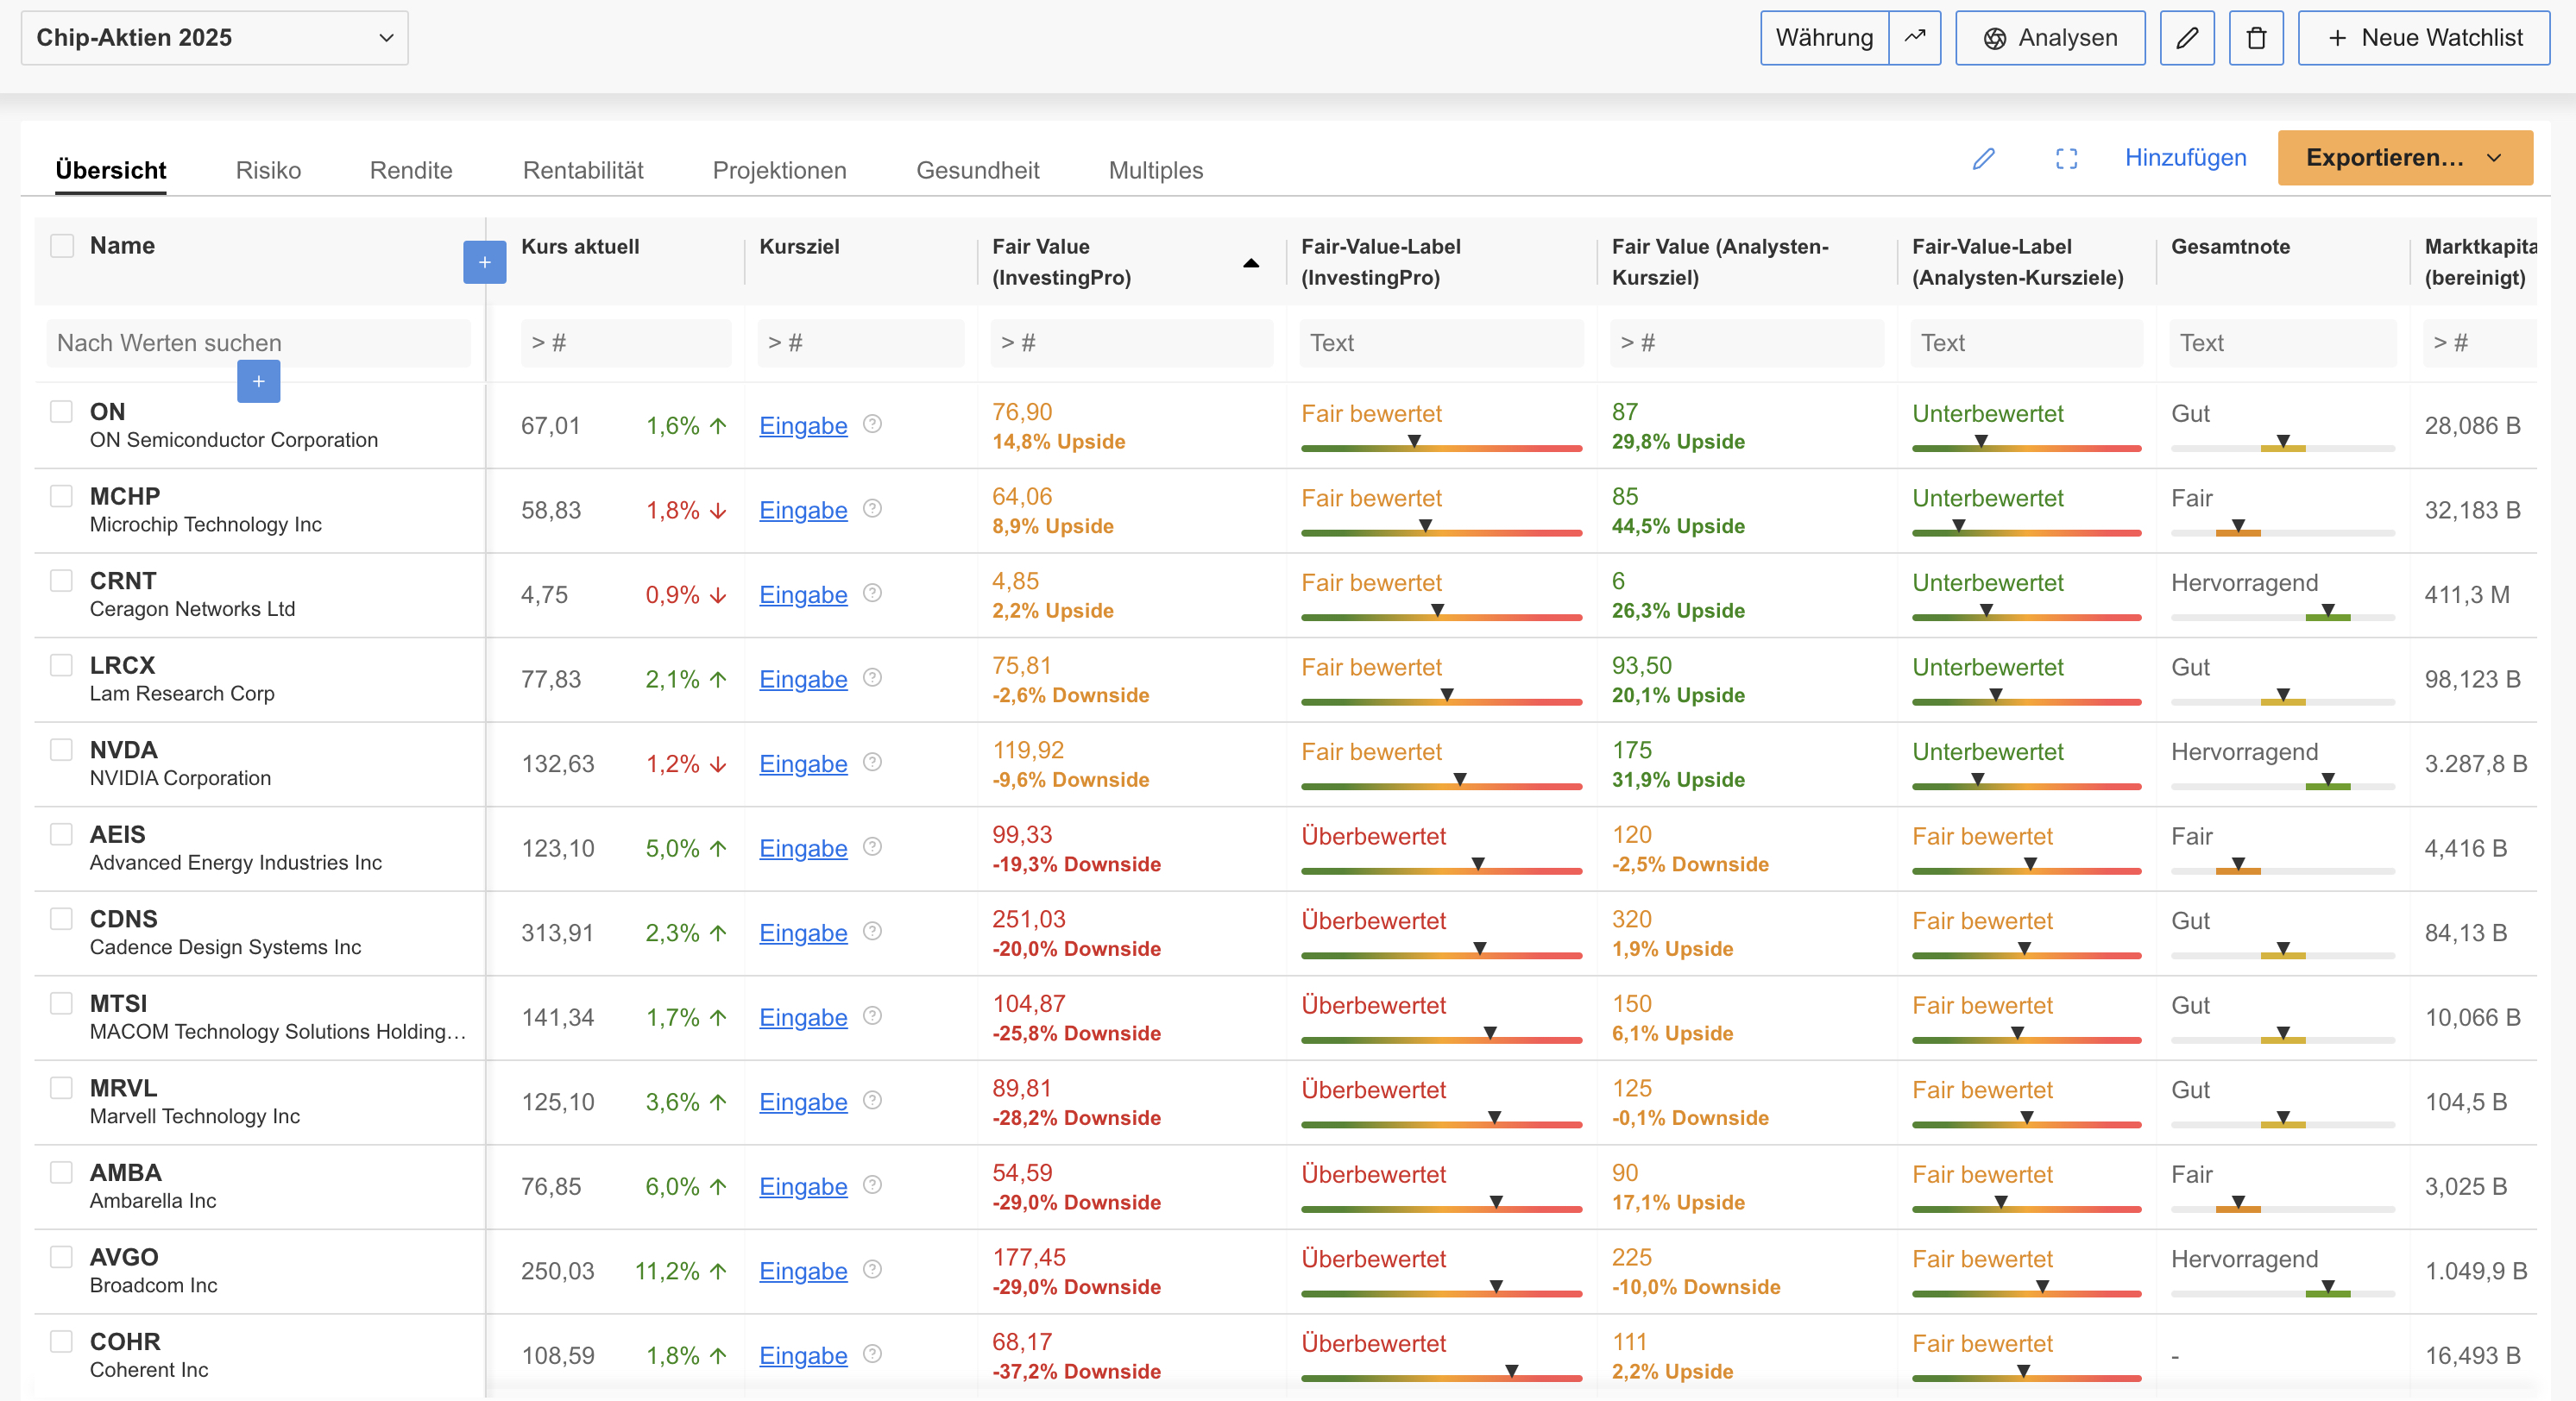
Task: Check the AEIS Advanced Energy checkbox
Action: click(x=62, y=834)
